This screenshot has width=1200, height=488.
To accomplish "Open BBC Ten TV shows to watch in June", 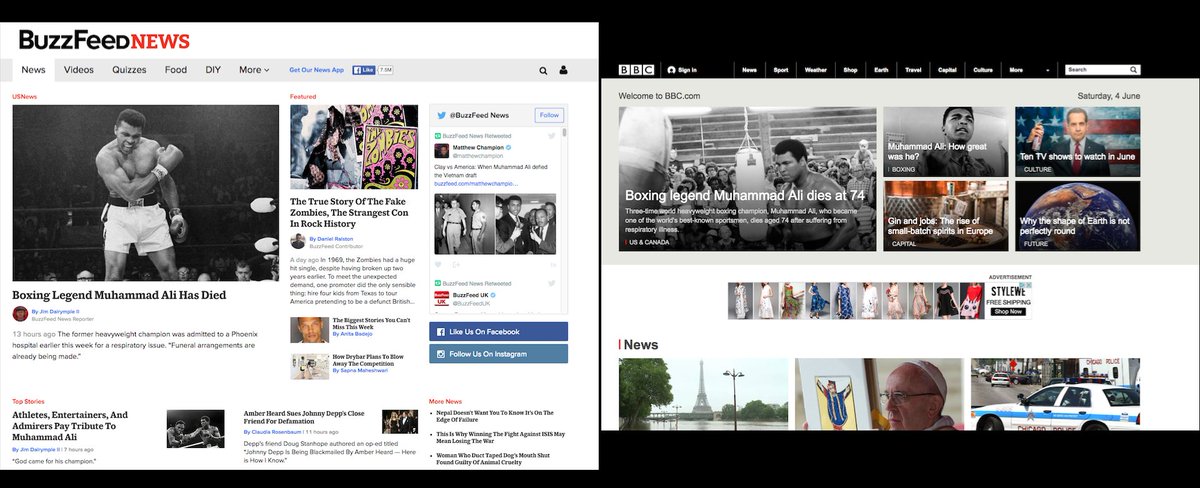I will click(1077, 141).
